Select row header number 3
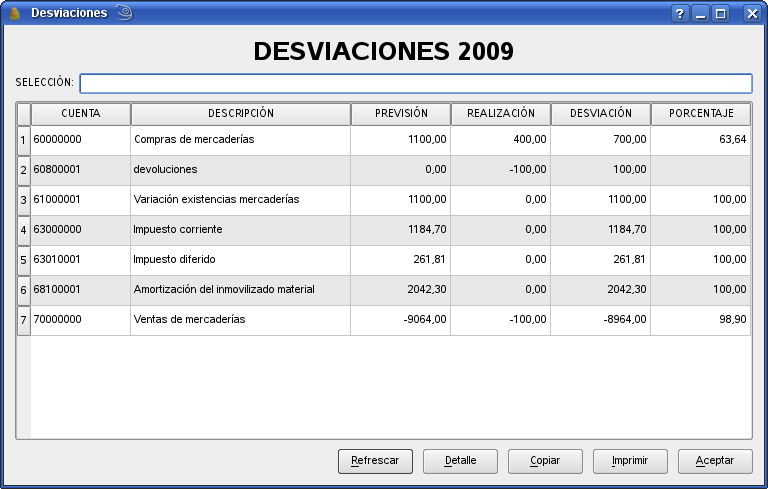Image resolution: width=768 pixels, height=489 pixels. click(x=24, y=200)
